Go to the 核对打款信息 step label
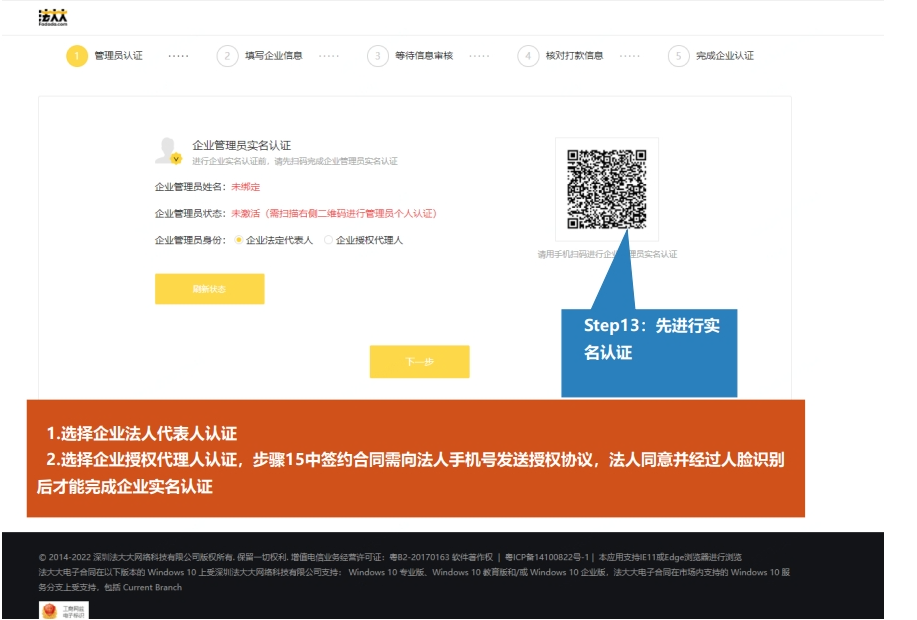 click(574, 56)
